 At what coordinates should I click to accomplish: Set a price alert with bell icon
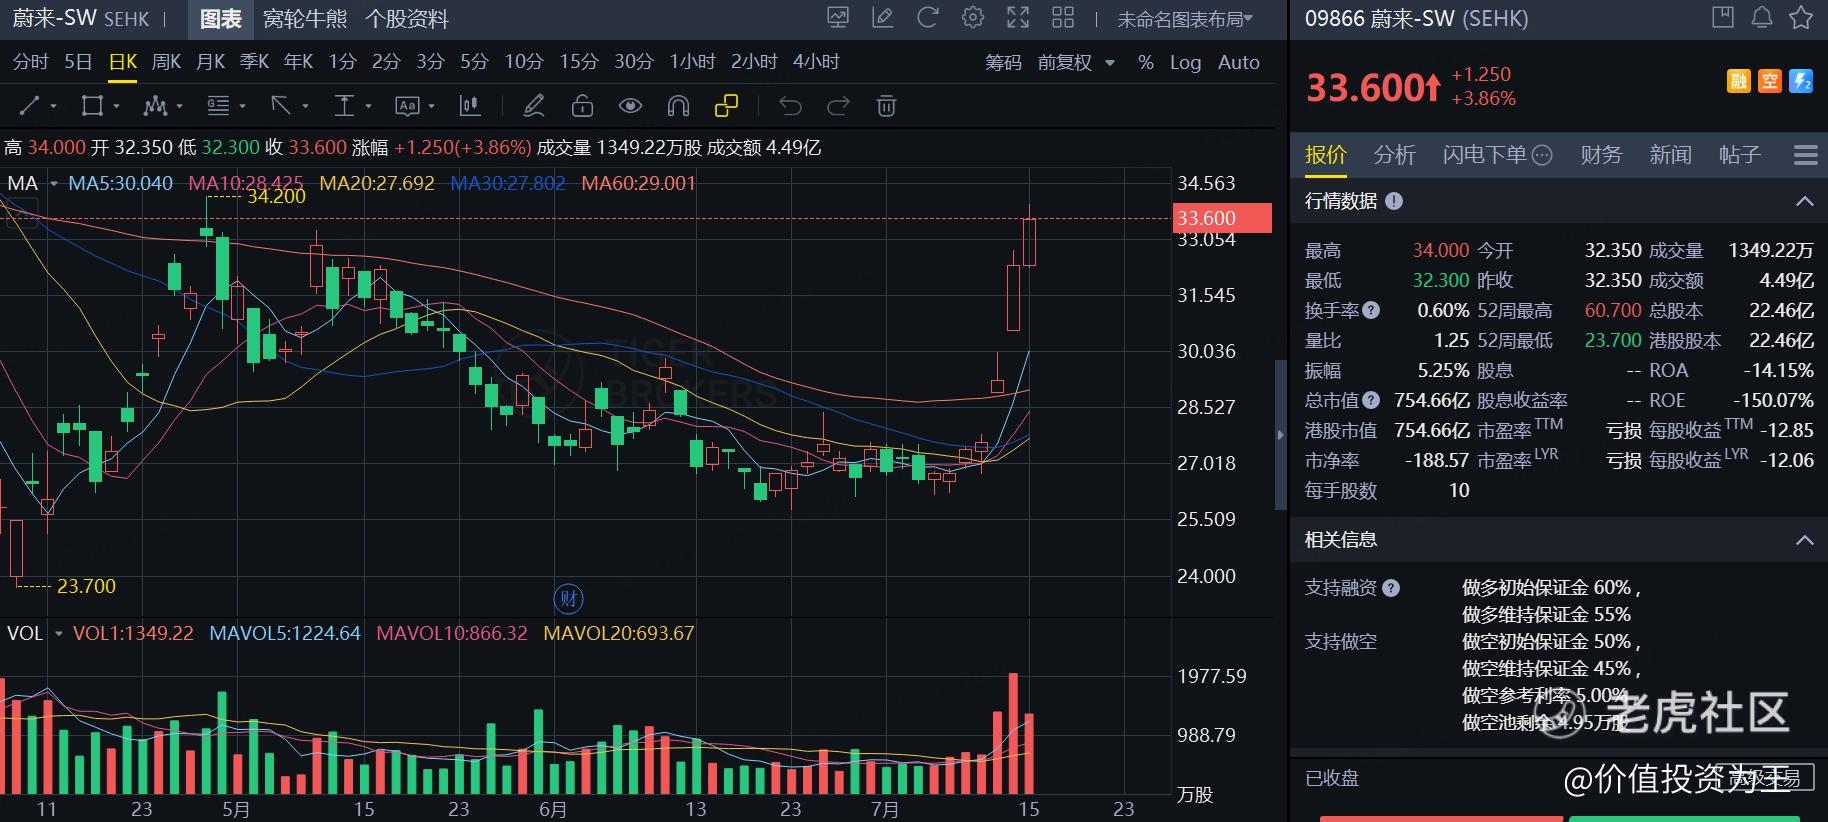tap(1762, 17)
